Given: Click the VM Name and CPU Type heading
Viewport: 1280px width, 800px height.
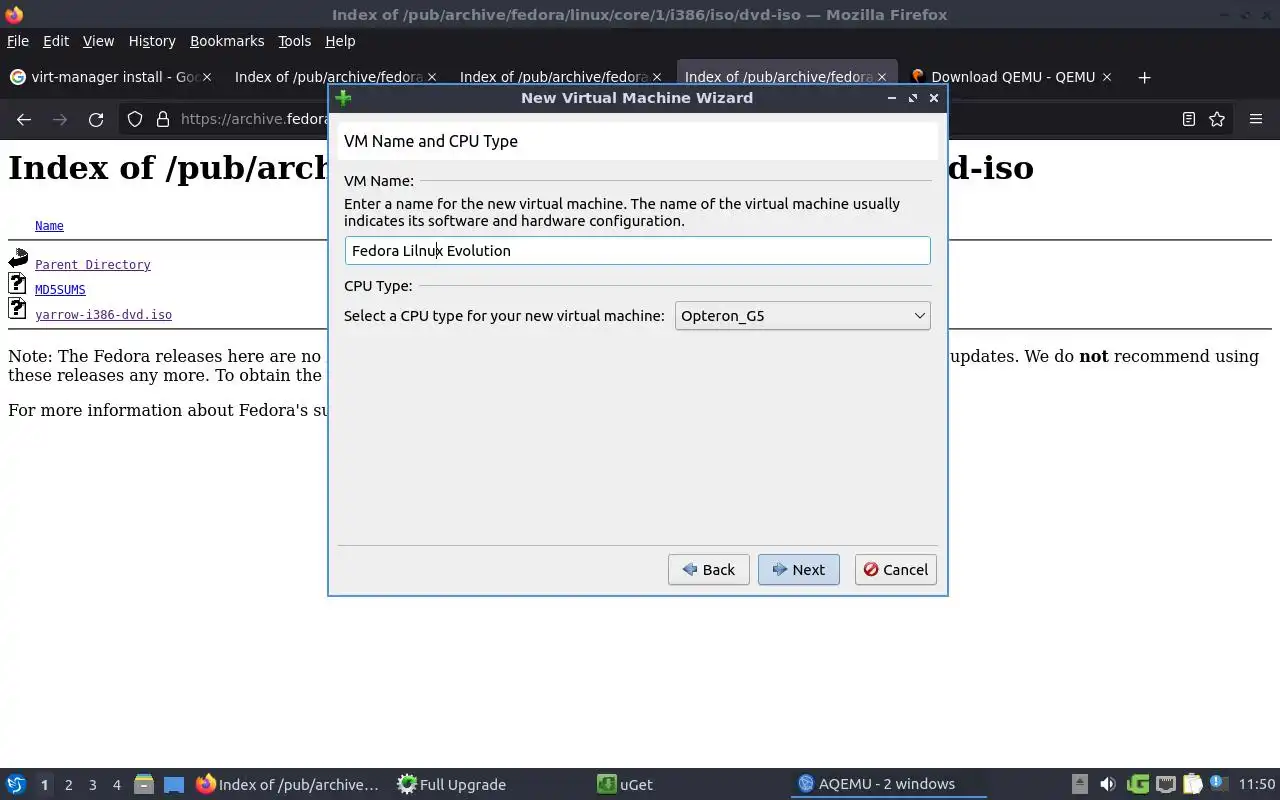Looking at the screenshot, I should click(431, 141).
